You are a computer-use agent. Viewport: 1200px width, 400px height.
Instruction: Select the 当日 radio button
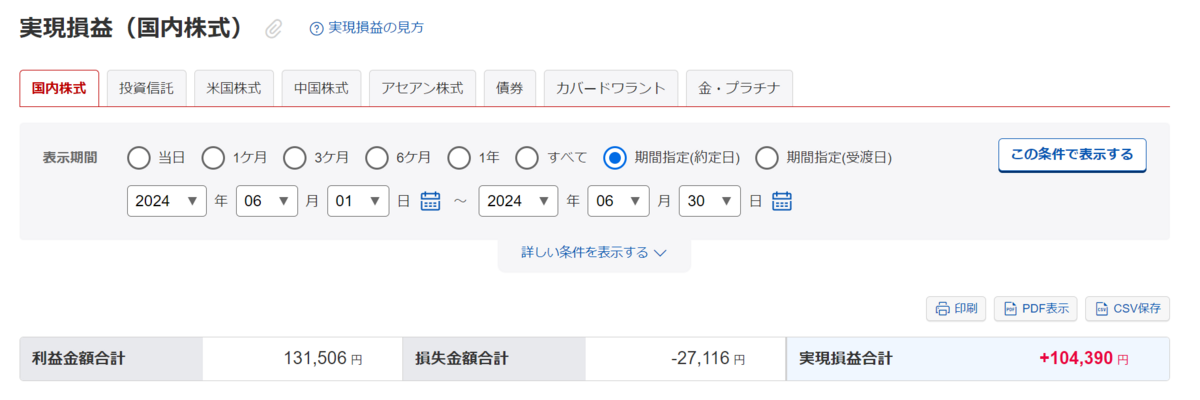[x=139, y=157]
